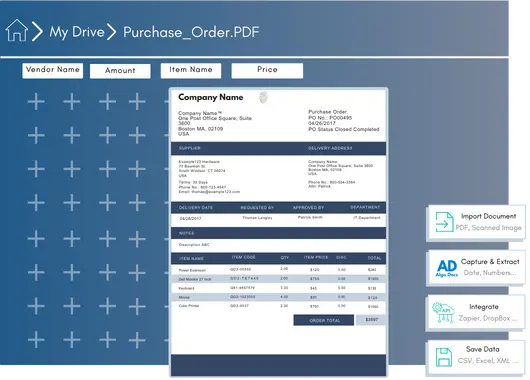Click the ITEM NAME table header

point(191,259)
